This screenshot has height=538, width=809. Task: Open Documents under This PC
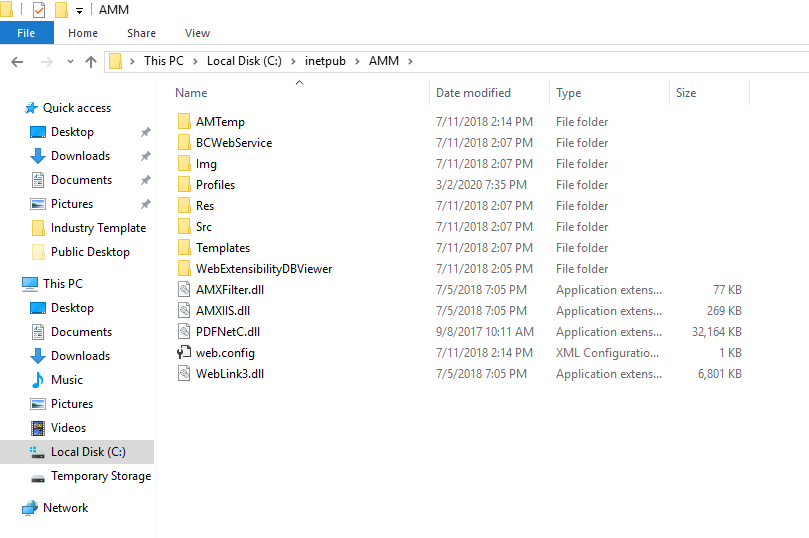tap(81, 332)
